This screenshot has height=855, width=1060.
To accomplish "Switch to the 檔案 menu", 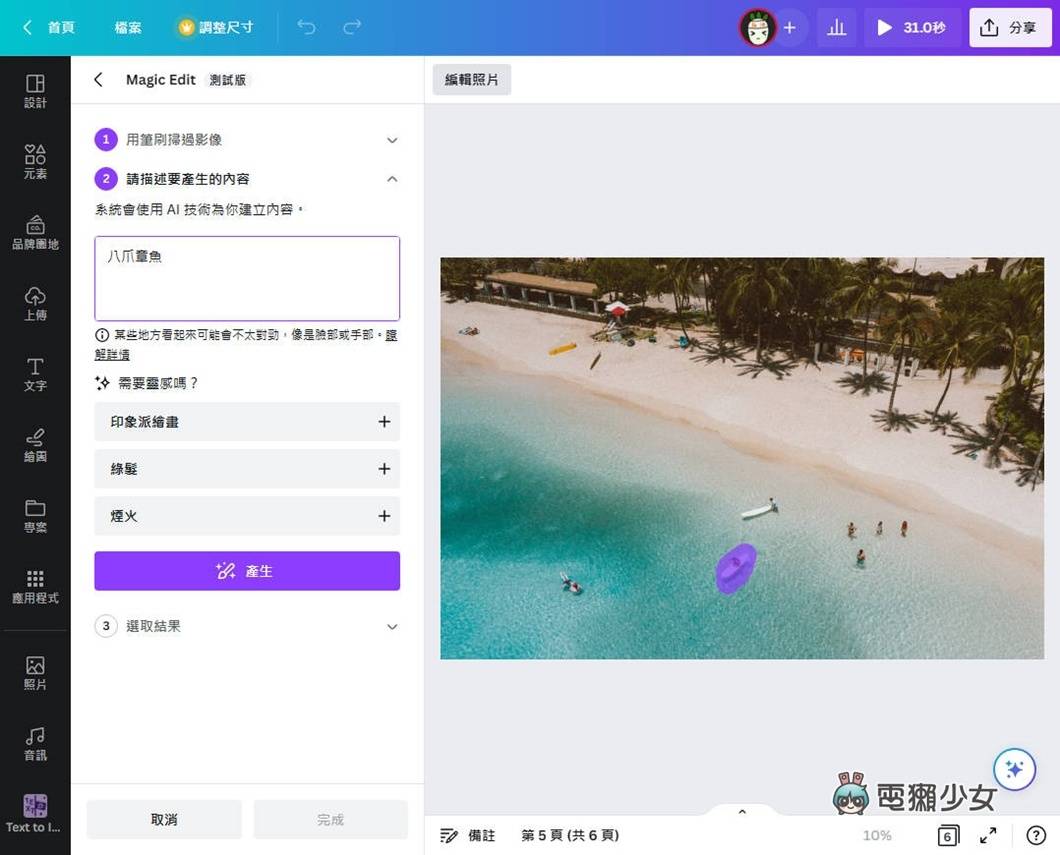I will [127, 27].
